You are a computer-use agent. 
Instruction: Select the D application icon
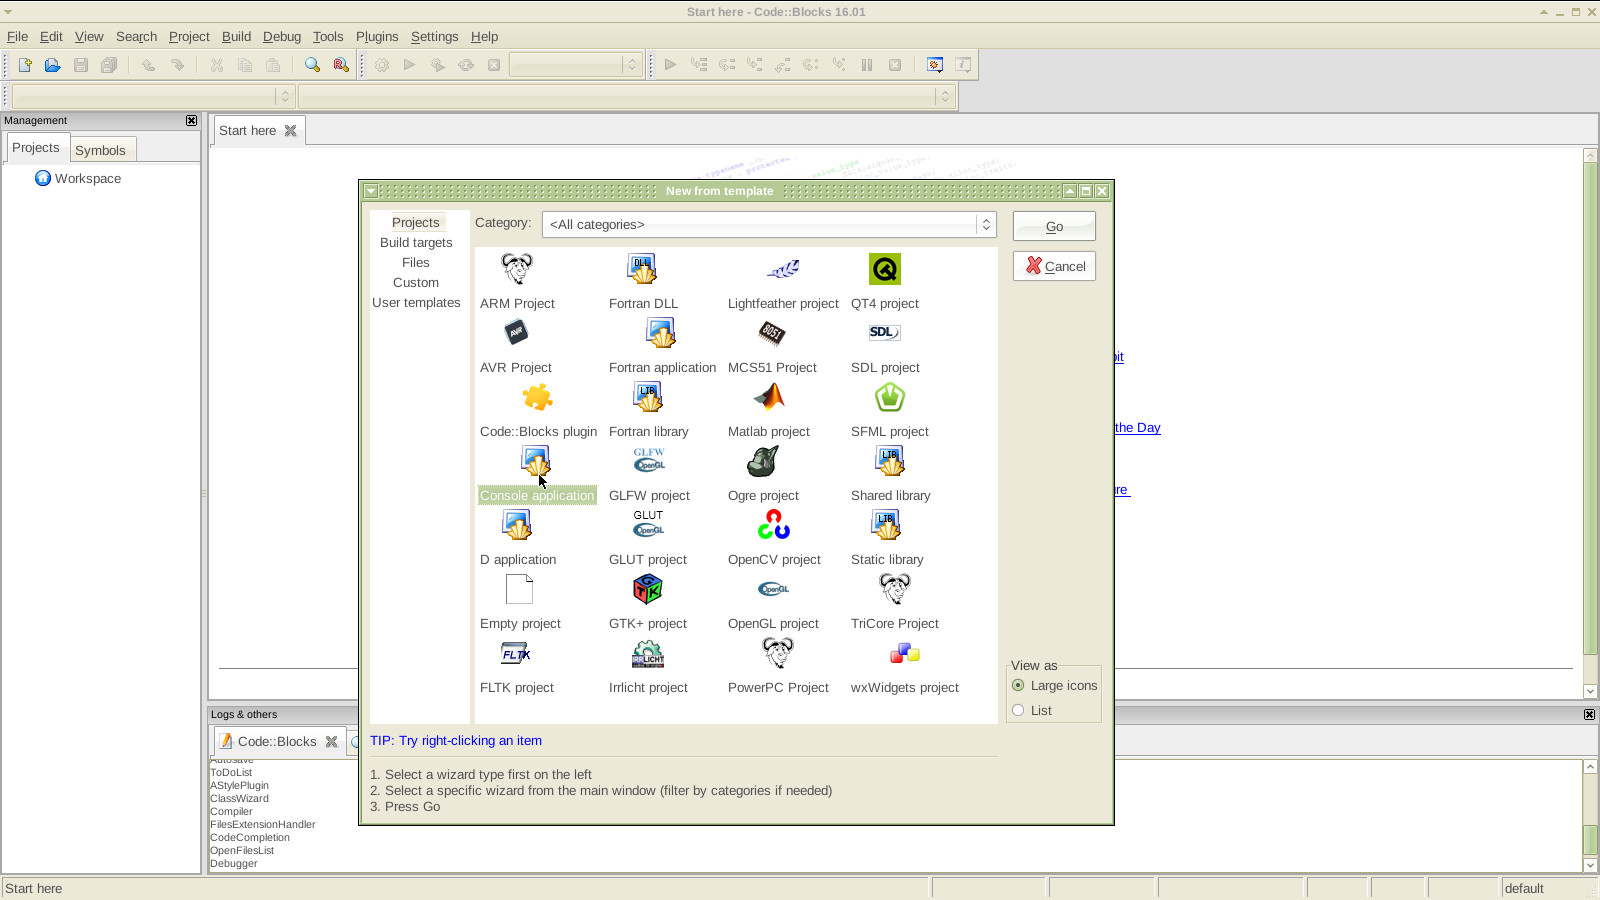click(x=517, y=524)
